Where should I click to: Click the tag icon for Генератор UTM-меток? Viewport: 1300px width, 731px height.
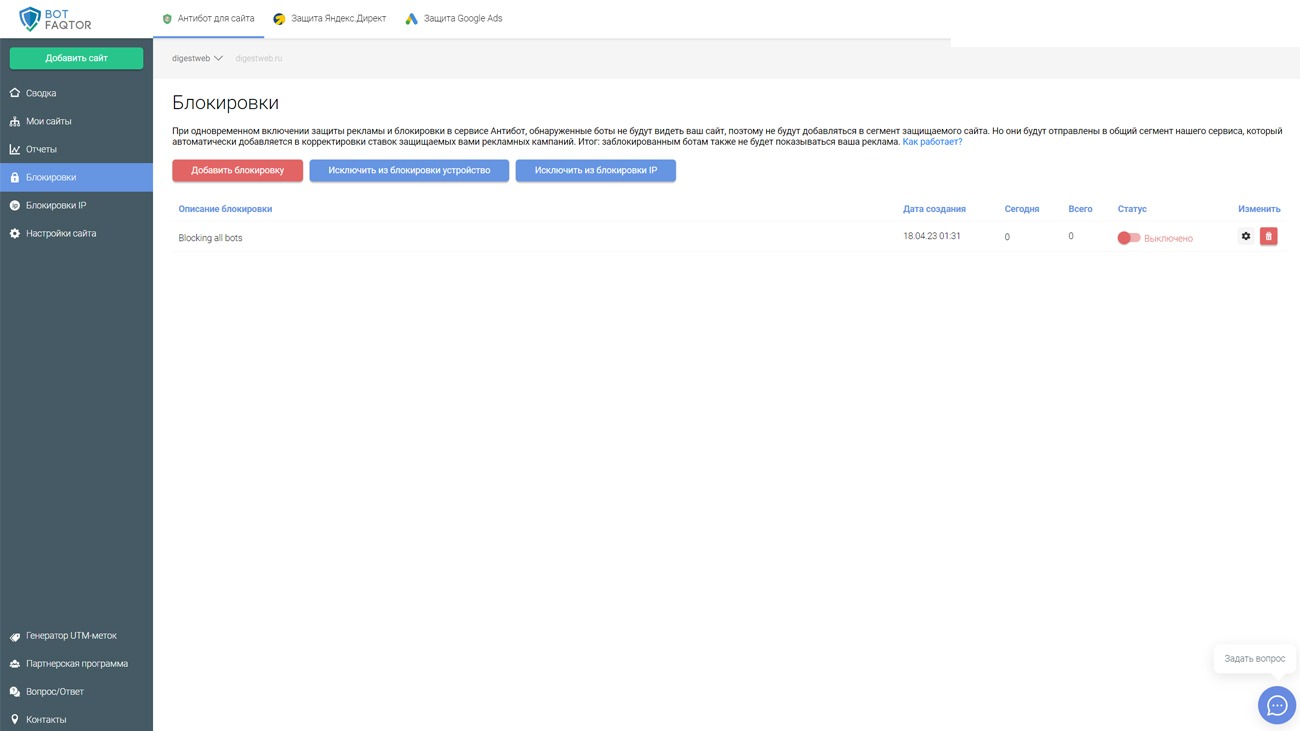(15, 636)
